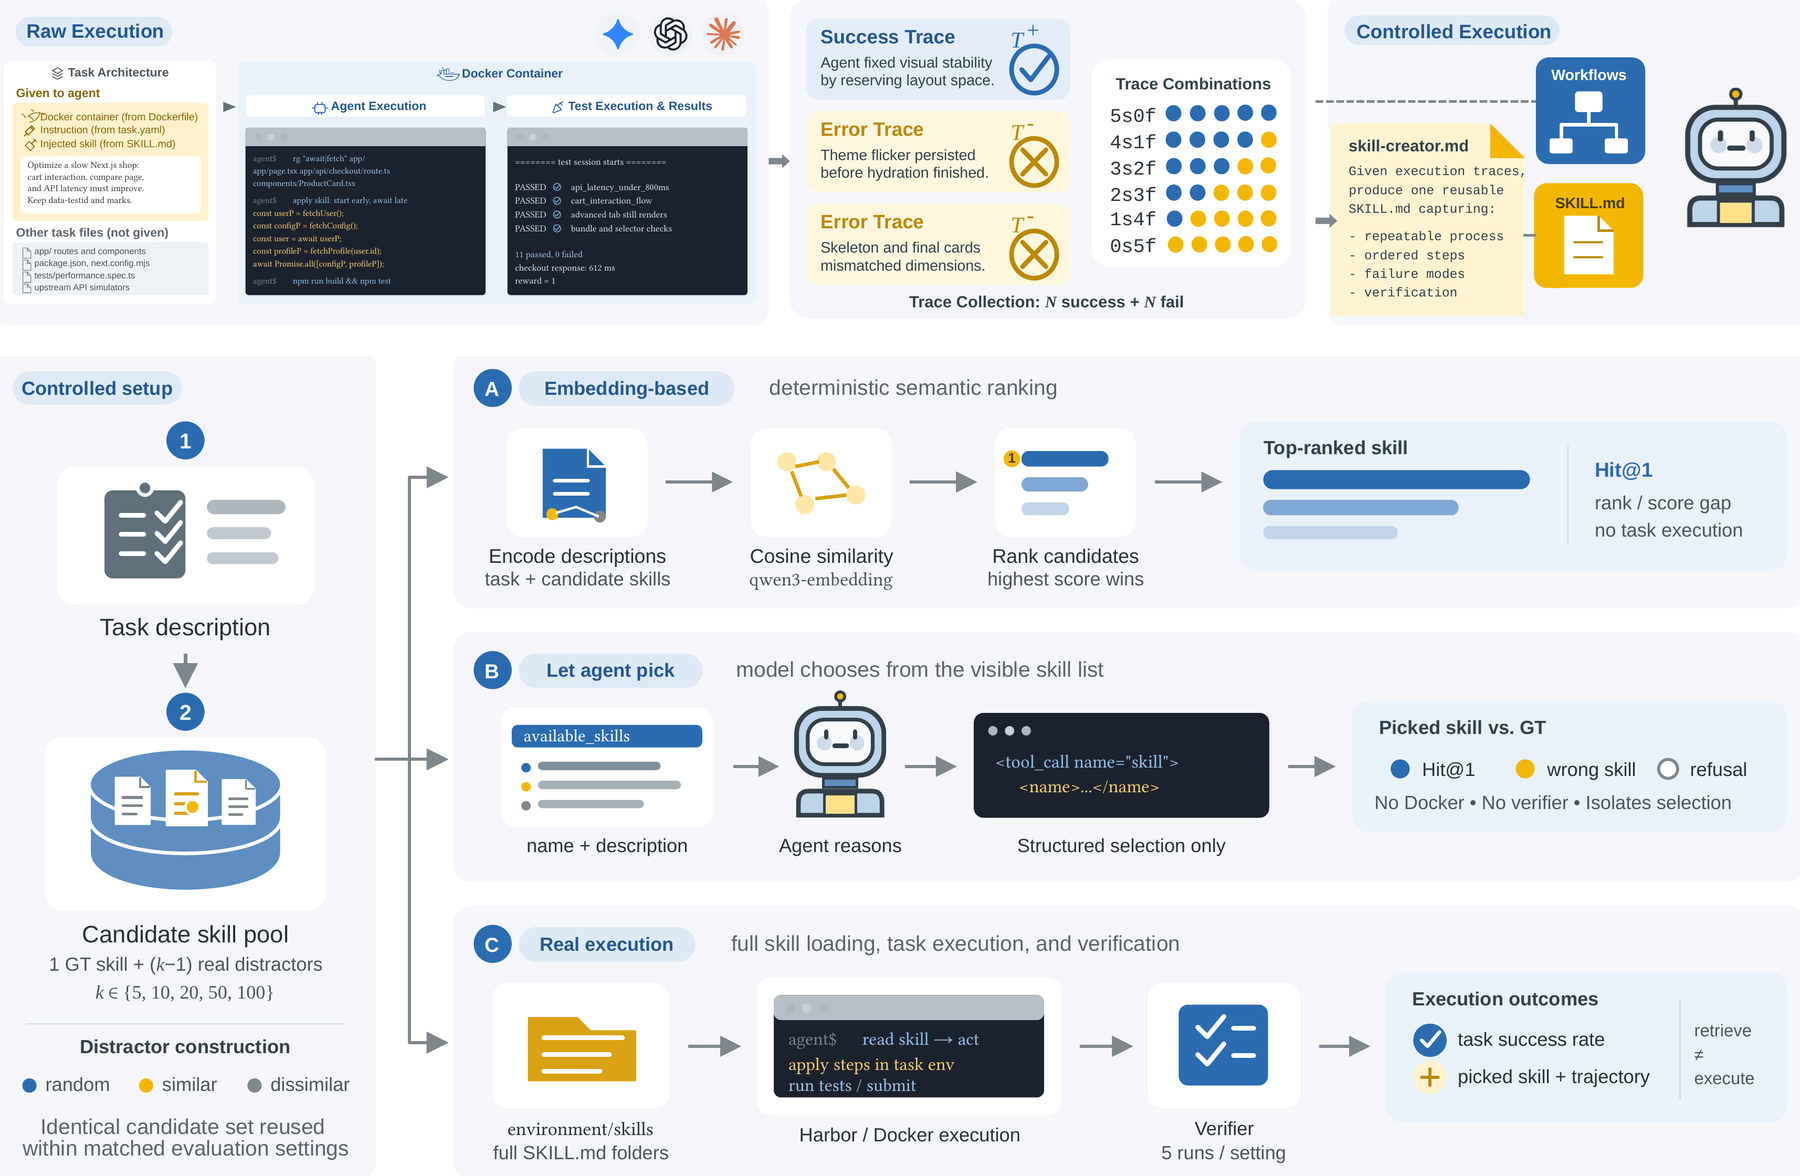Image resolution: width=1800 pixels, height=1176 pixels.
Task: Select the Embedding-based label
Action: click(626, 388)
